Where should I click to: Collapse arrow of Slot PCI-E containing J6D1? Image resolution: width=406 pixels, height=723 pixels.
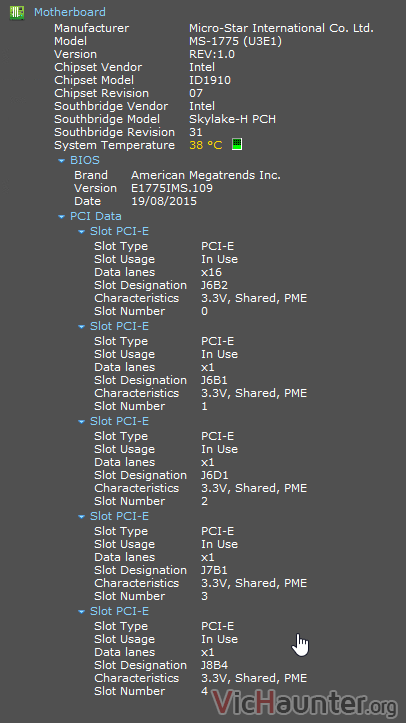[x=81, y=421]
